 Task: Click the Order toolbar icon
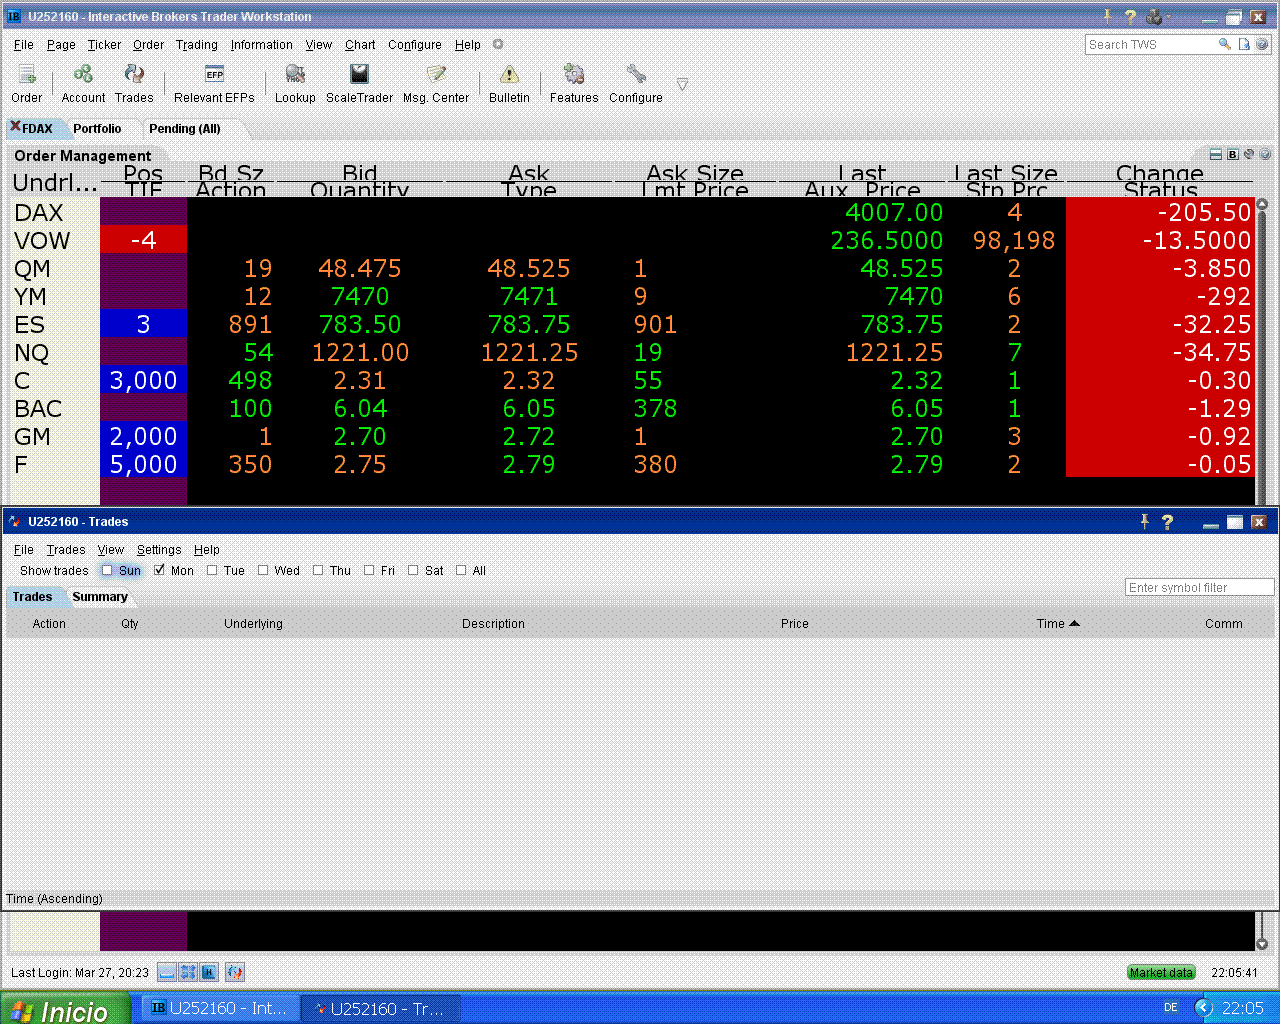(27, 74)
